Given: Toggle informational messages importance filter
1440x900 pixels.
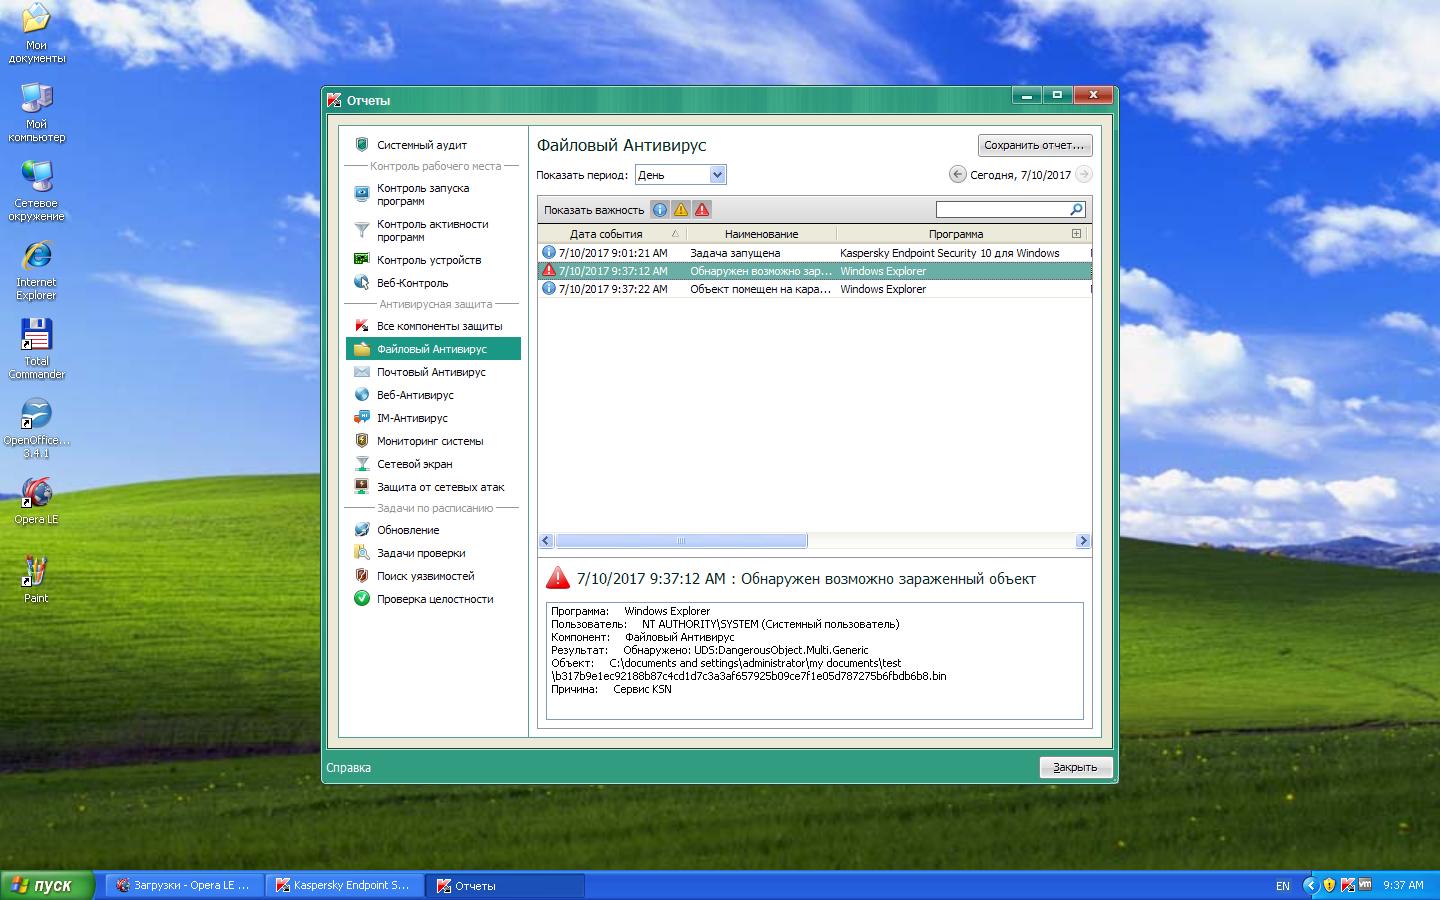Looking at the screenshot, I should point(660,210).
